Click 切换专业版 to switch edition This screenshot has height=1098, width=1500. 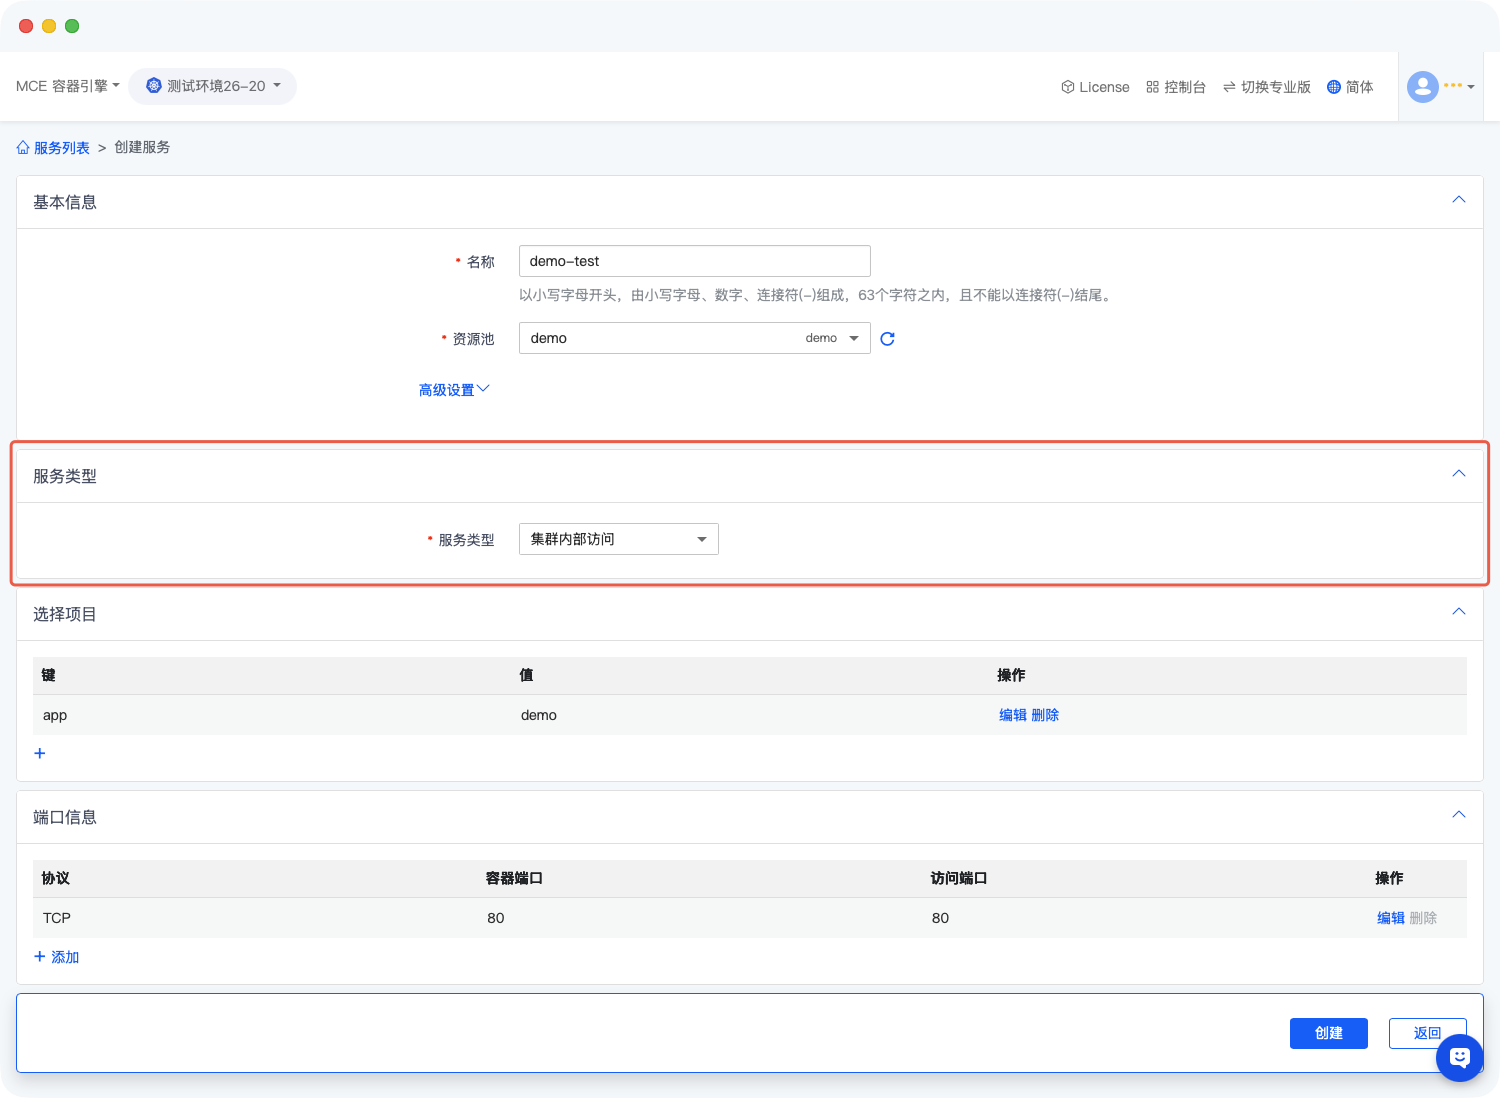pyautogui.click(x=1266, y=87)
